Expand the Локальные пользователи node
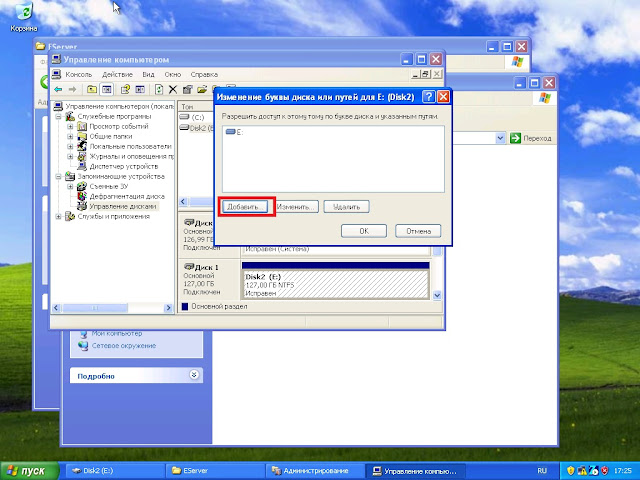Viewport: 640px width, 480px height. (70, 146)
